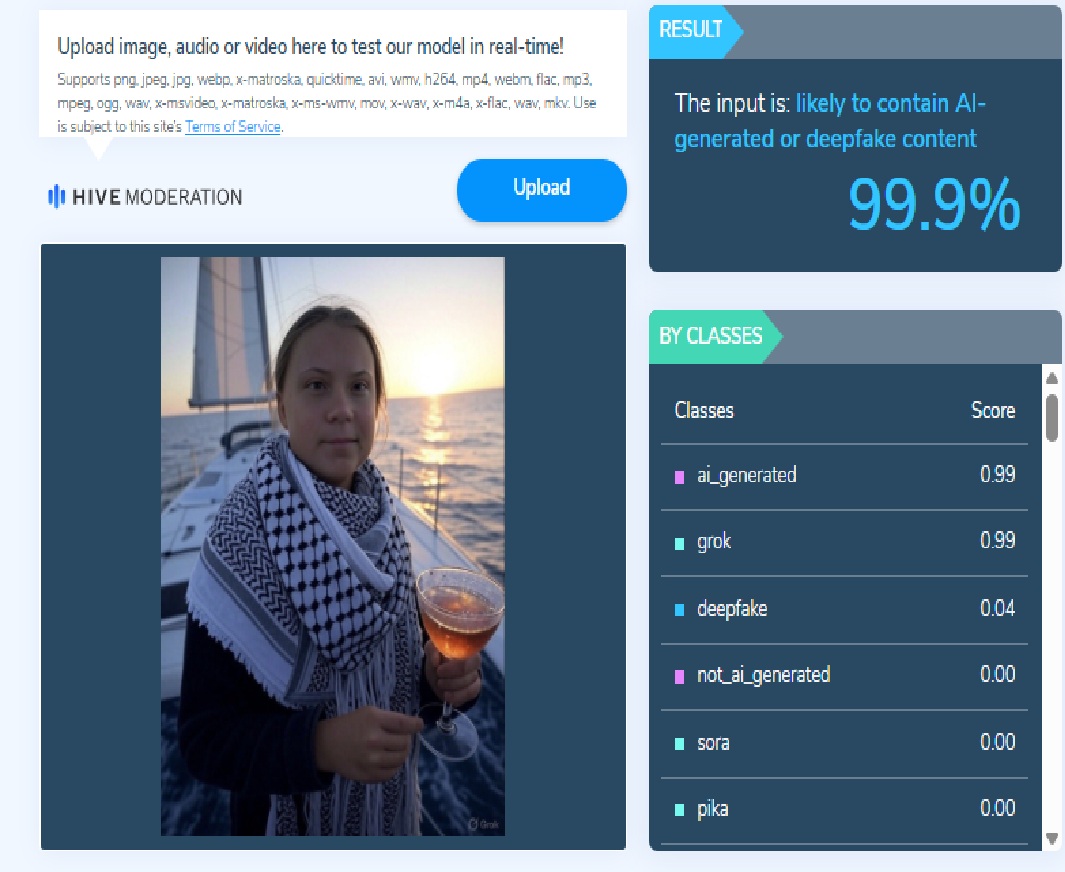
Task: Click the teal sora class marker
Action: click(x=679, y=744)
